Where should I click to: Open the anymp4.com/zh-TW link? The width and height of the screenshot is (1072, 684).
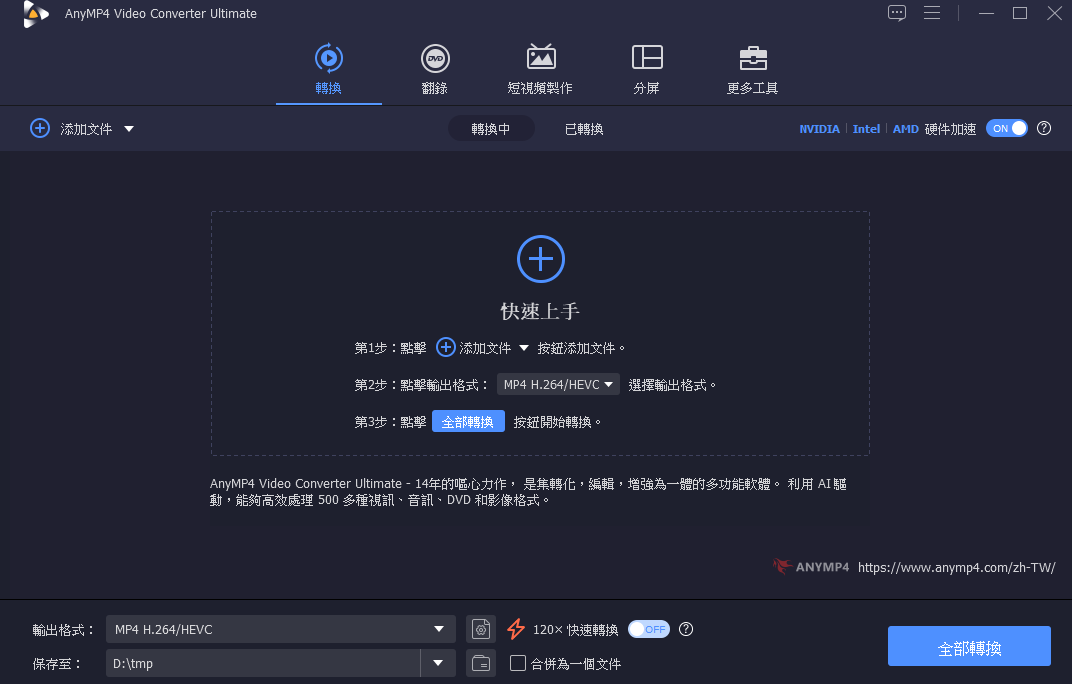pos(956,567)
